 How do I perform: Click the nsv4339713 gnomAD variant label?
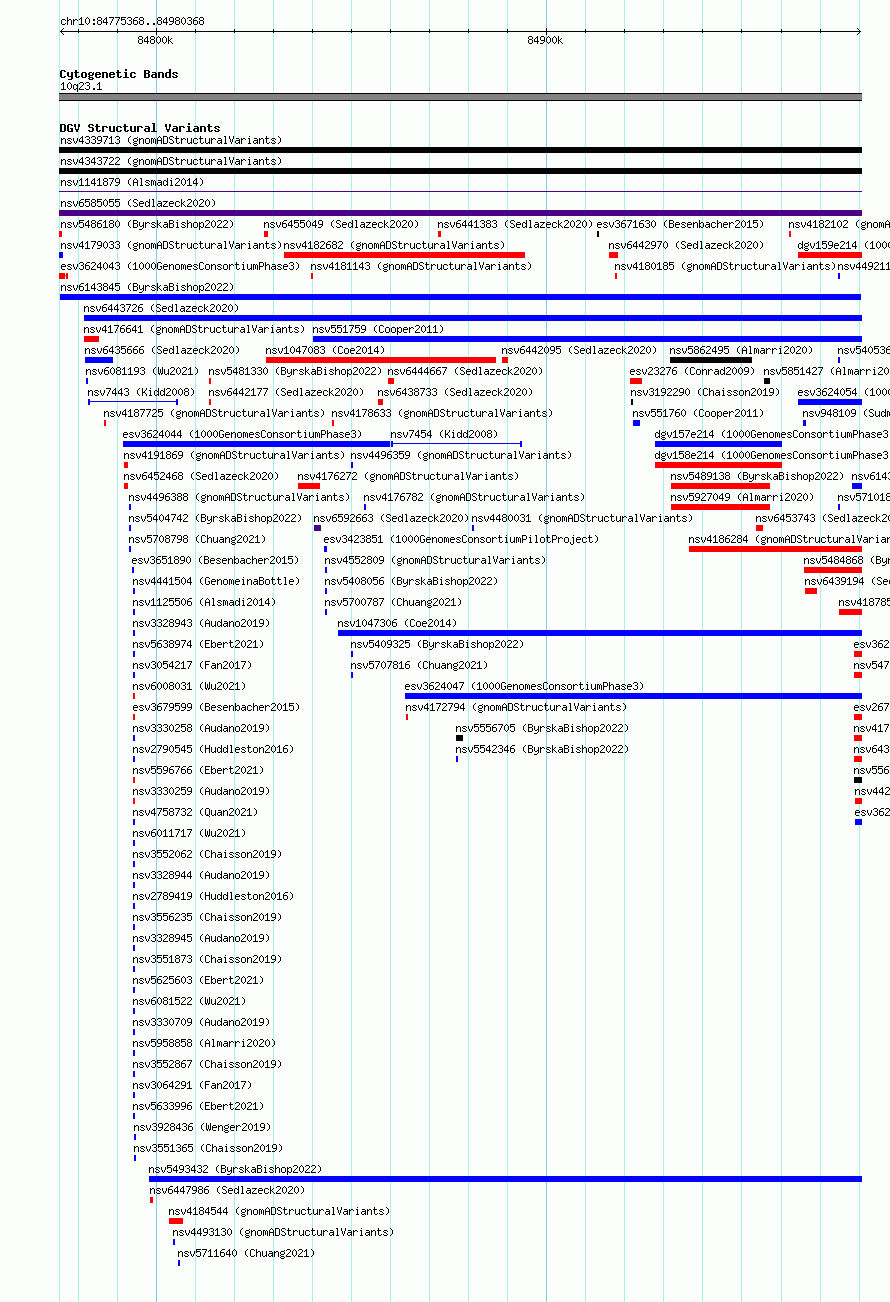(171, 140)
